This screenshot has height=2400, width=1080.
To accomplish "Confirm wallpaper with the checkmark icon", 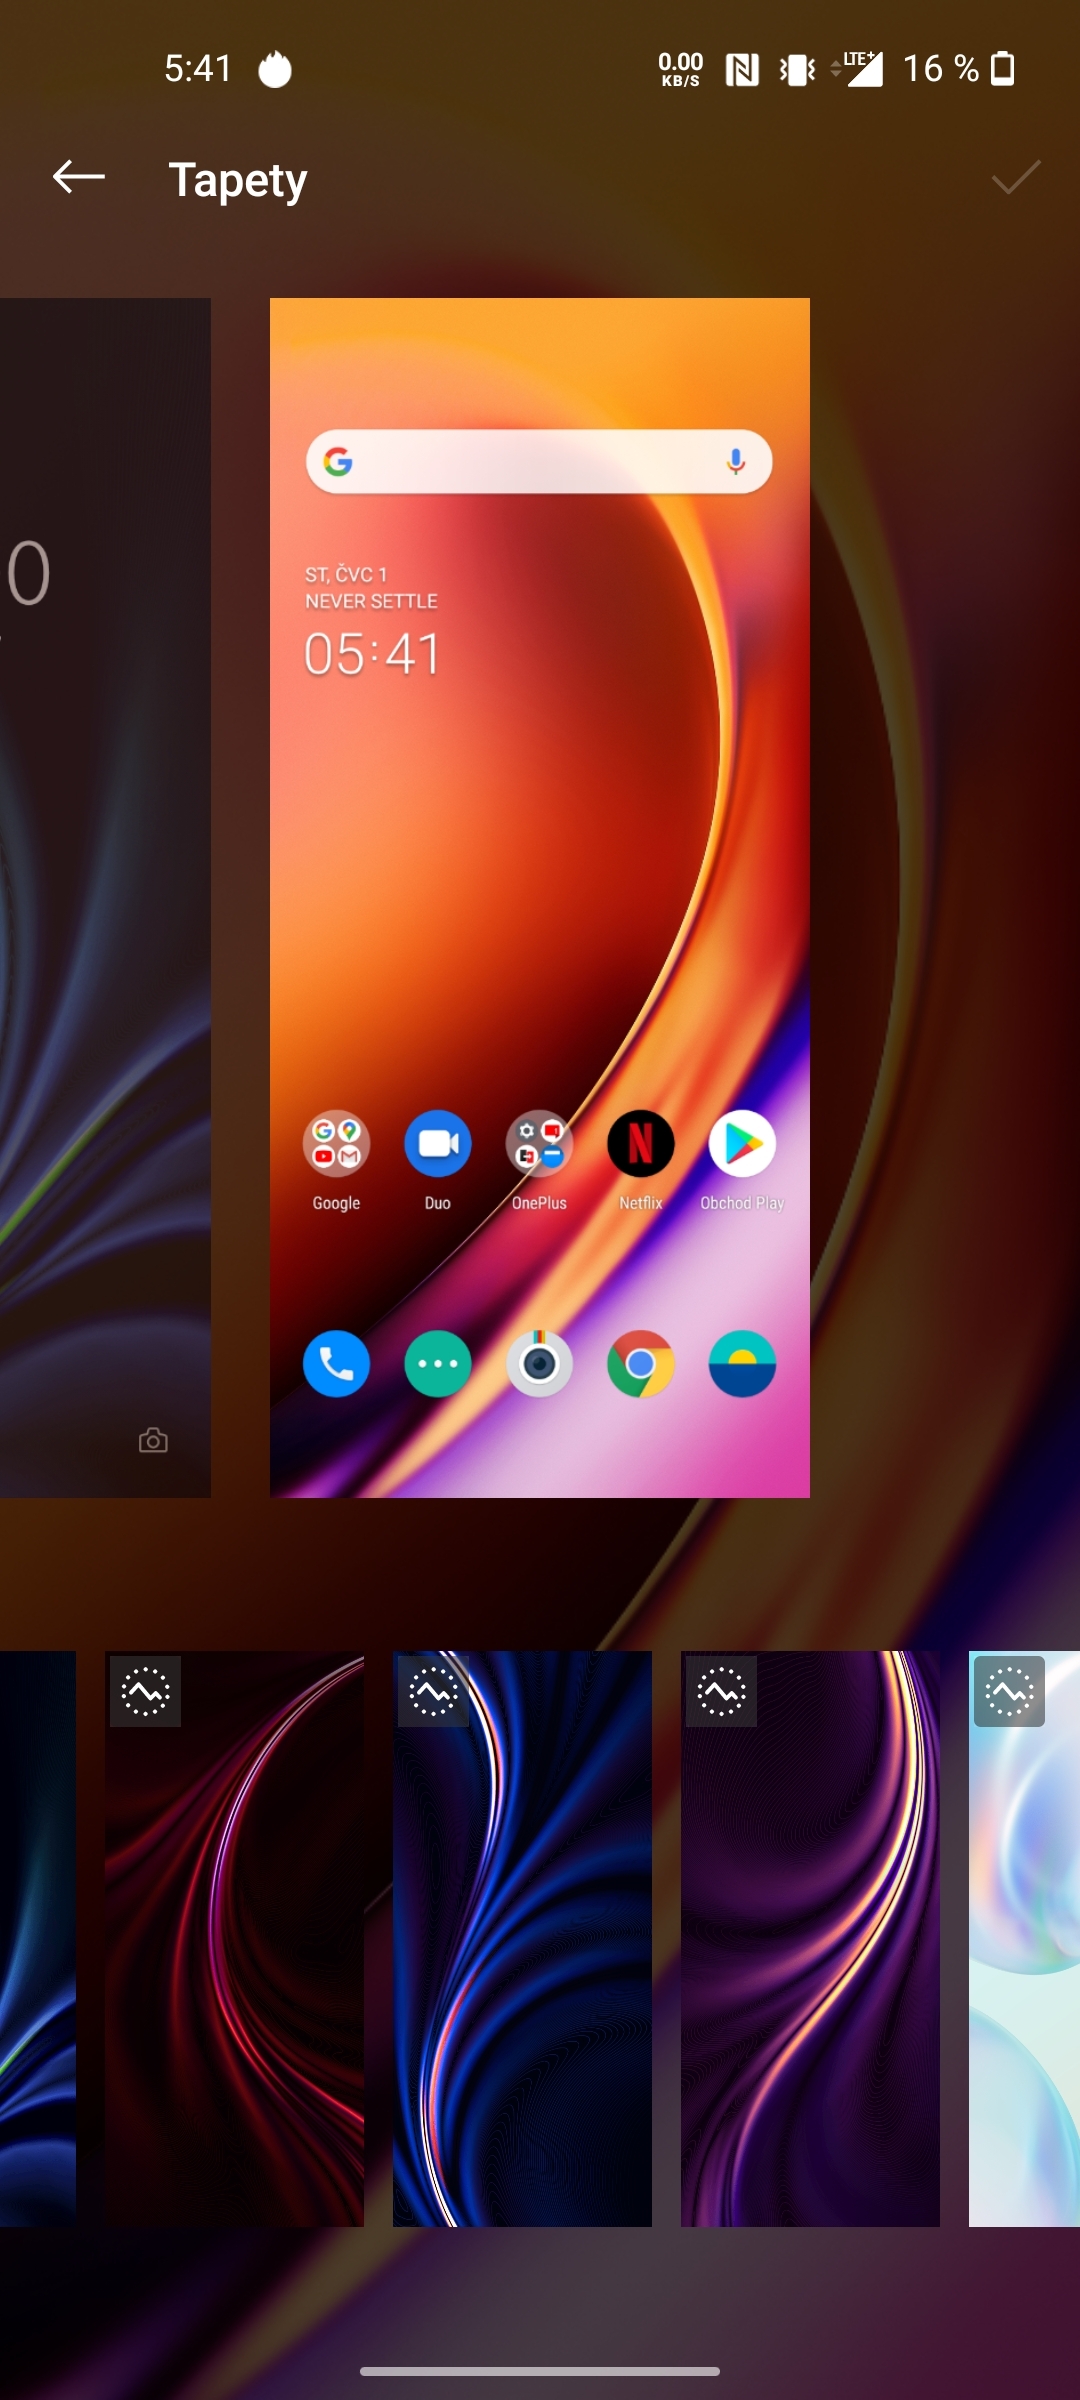I will coord(1016,178).
